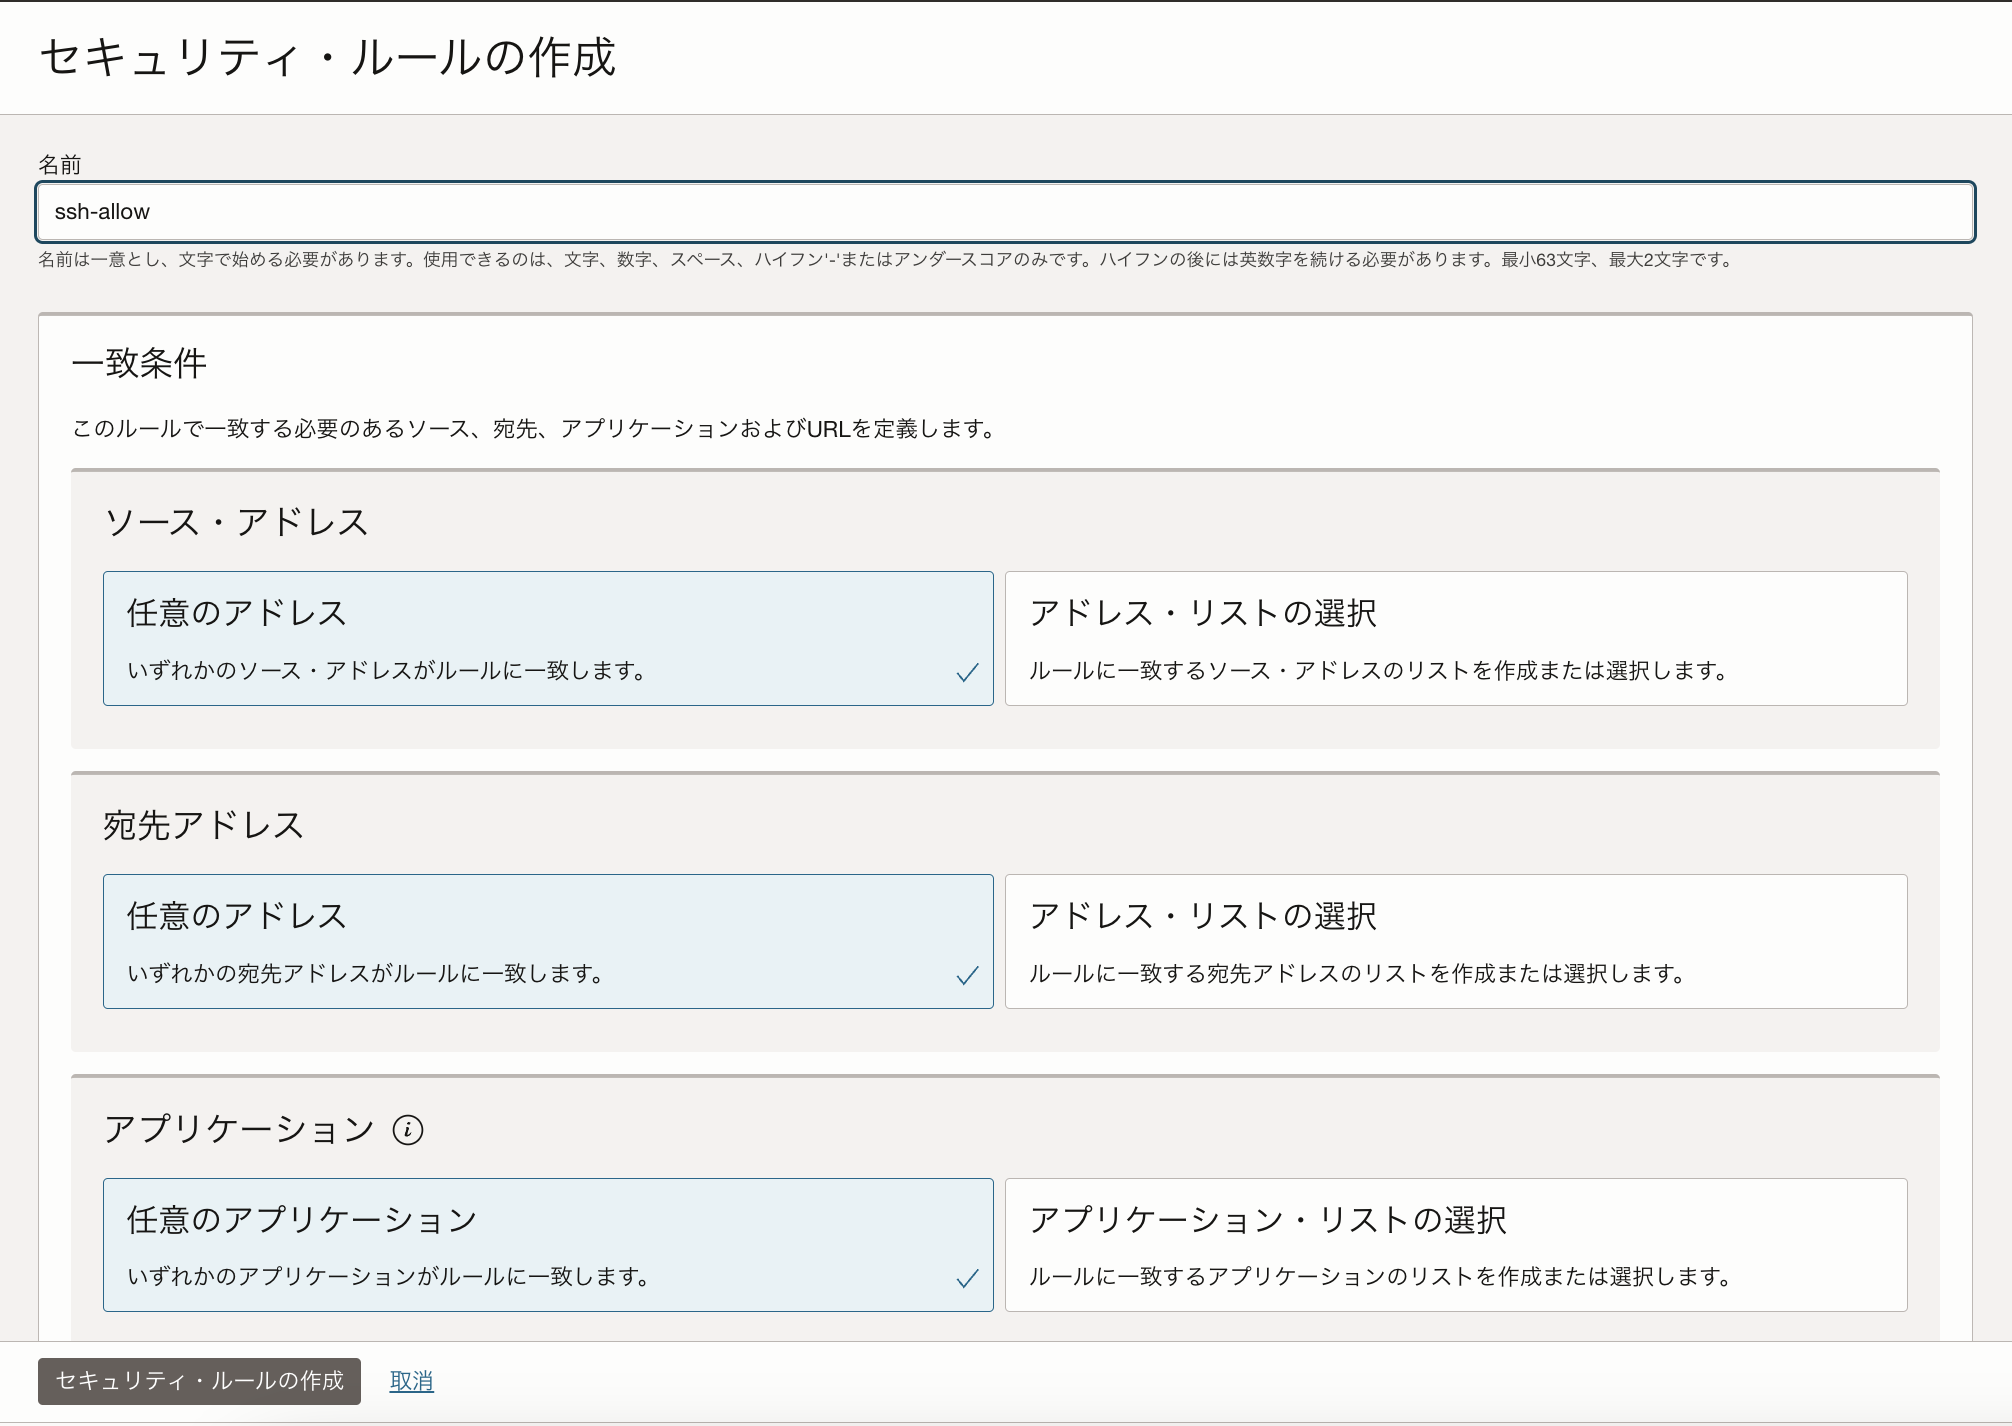
Task: Click the info icon next to アプリケーション
Action: click(407, 1129)
